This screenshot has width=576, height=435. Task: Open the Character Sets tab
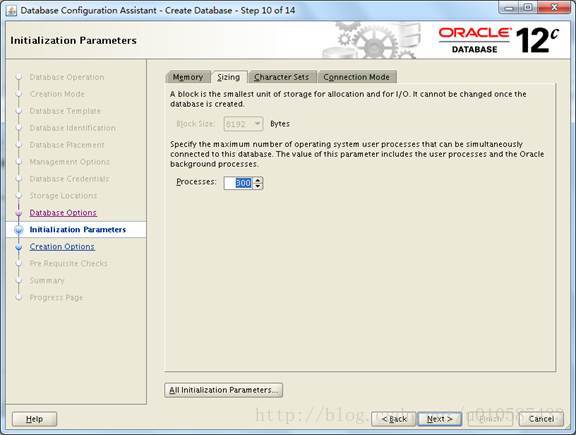pos(282,77)
